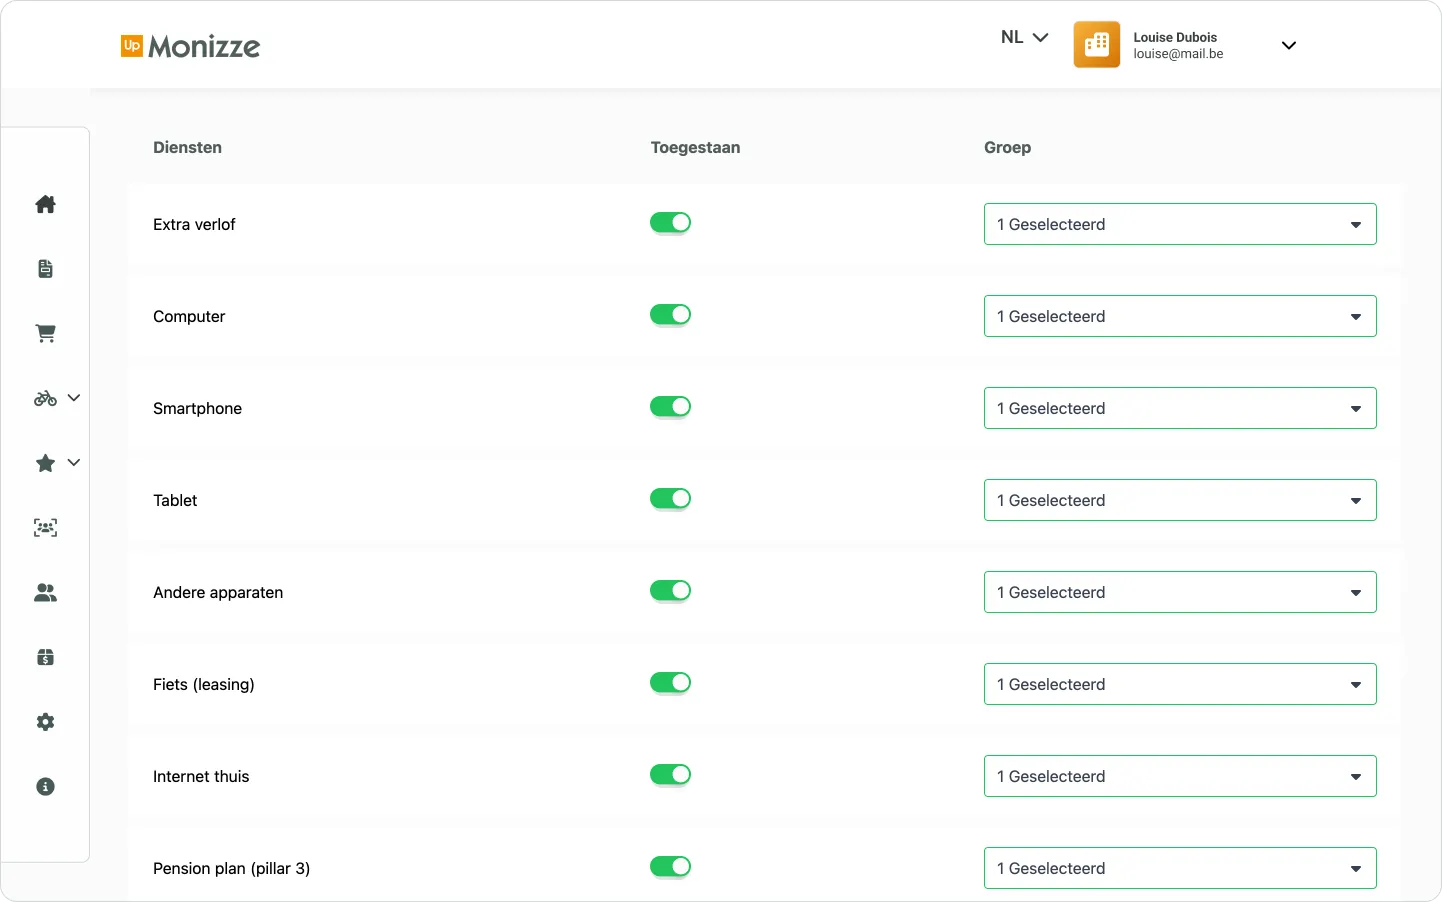Viewport: 1442px width, 902px height.
Task: Open the star benefits sidebar icon
Action: [43, 463]
